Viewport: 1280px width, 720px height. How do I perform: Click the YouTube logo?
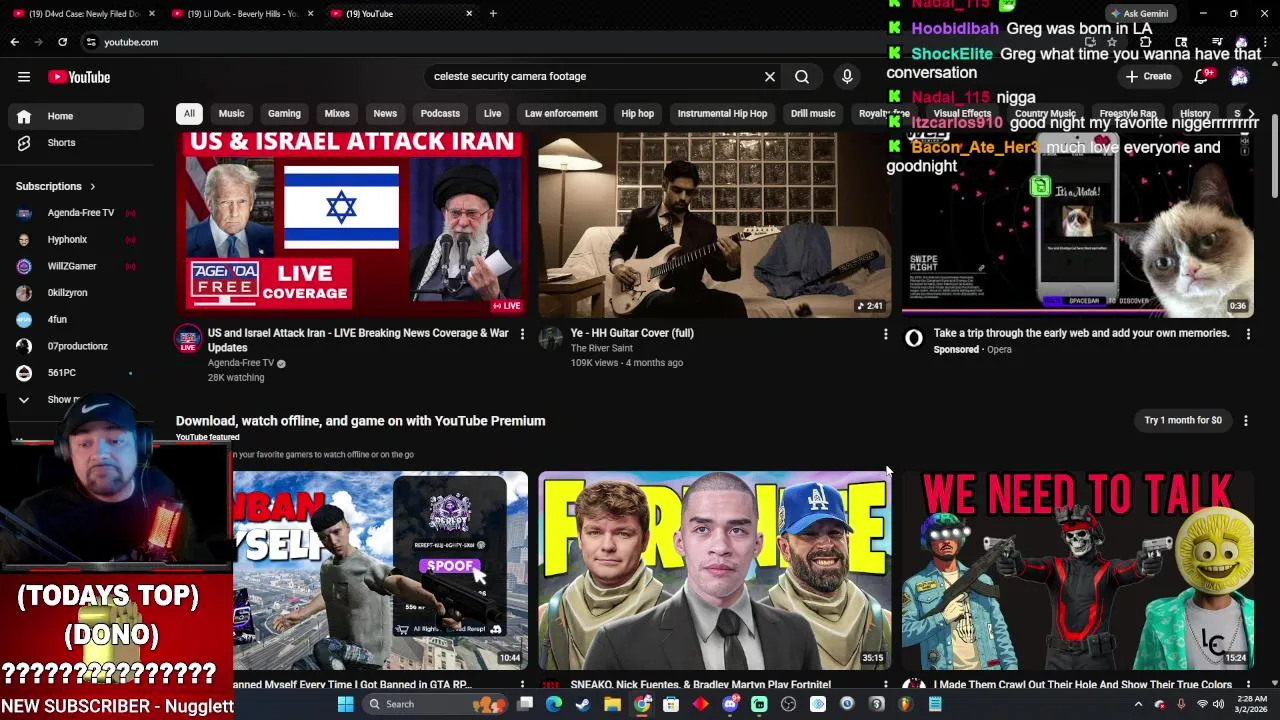[x=79, y=77]
